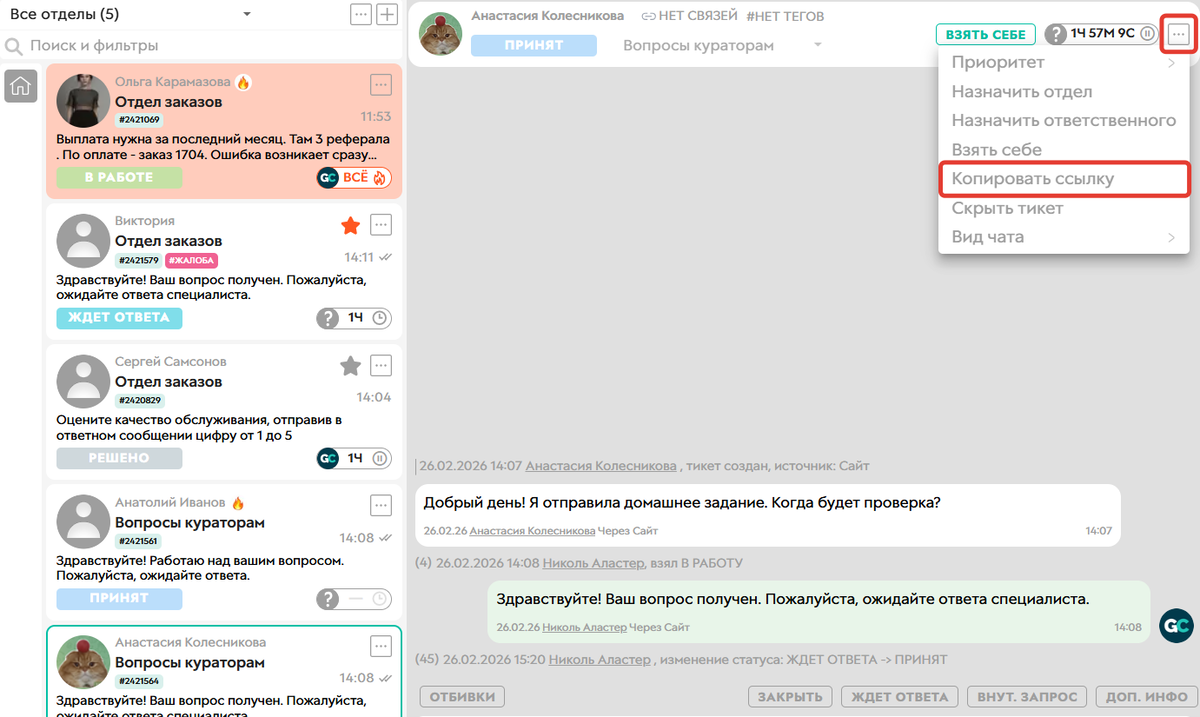This screenshot has width=1200, height=717.
Task: Open options menu on Ольга Карамазова ticket
Action: (x=380, y=84)
